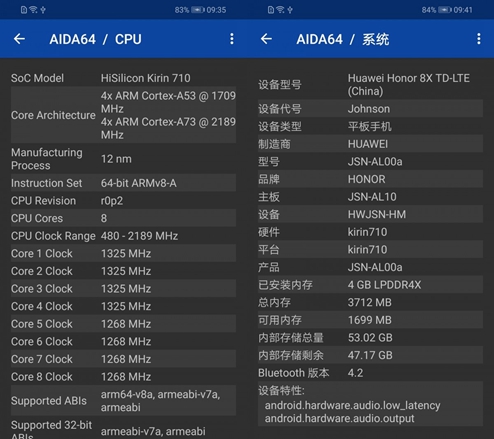494x439 pixels.
Task: Select the Core 7 Clock row
Action: 123,359
